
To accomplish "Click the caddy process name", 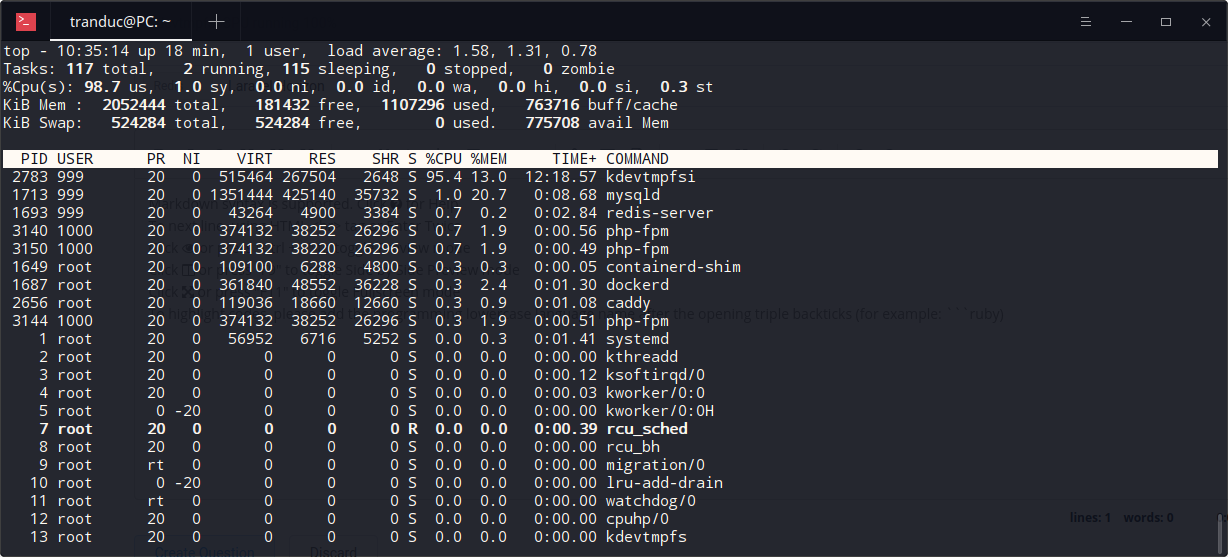I will (x=628, y=303).
